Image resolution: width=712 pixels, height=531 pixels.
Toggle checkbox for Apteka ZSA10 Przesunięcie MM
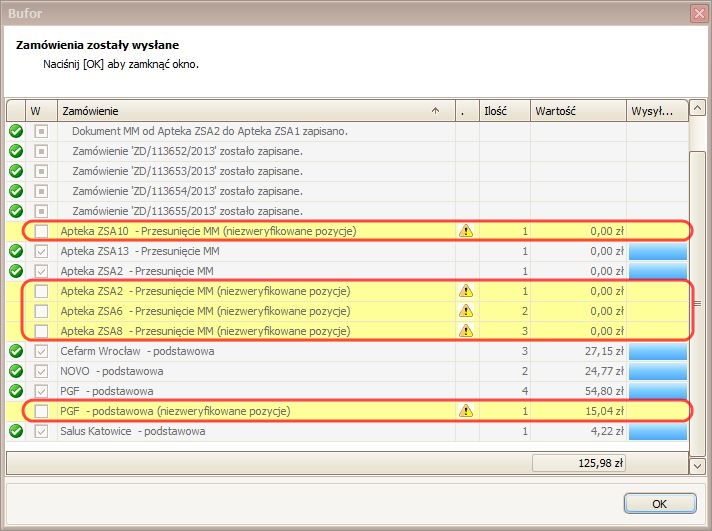[x=41, y=231]
